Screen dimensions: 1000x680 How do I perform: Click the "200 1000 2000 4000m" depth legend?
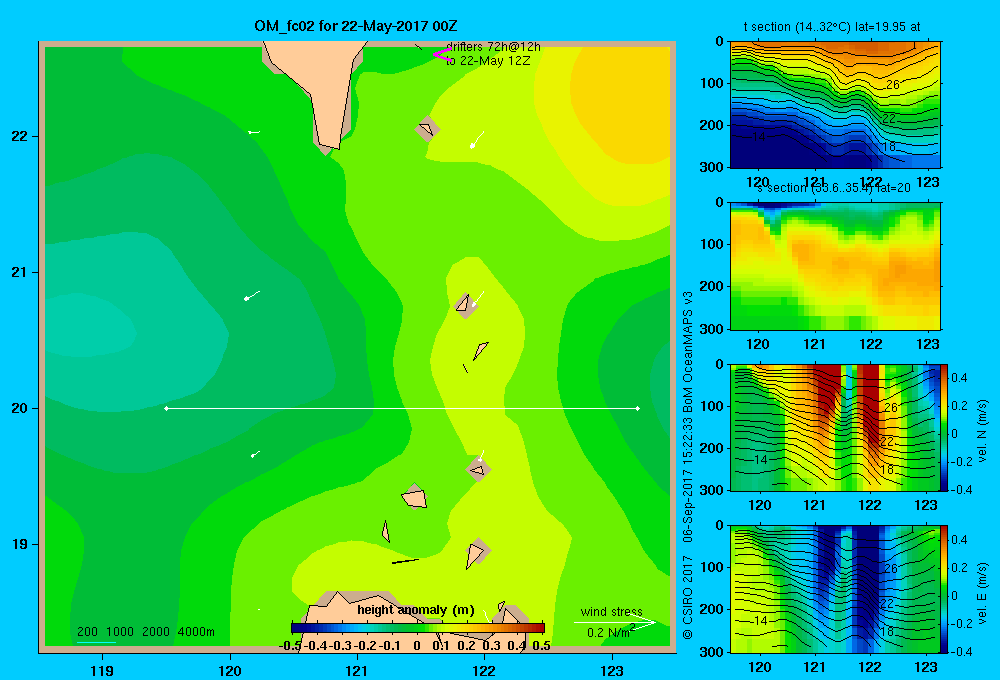tap(146, 632)
